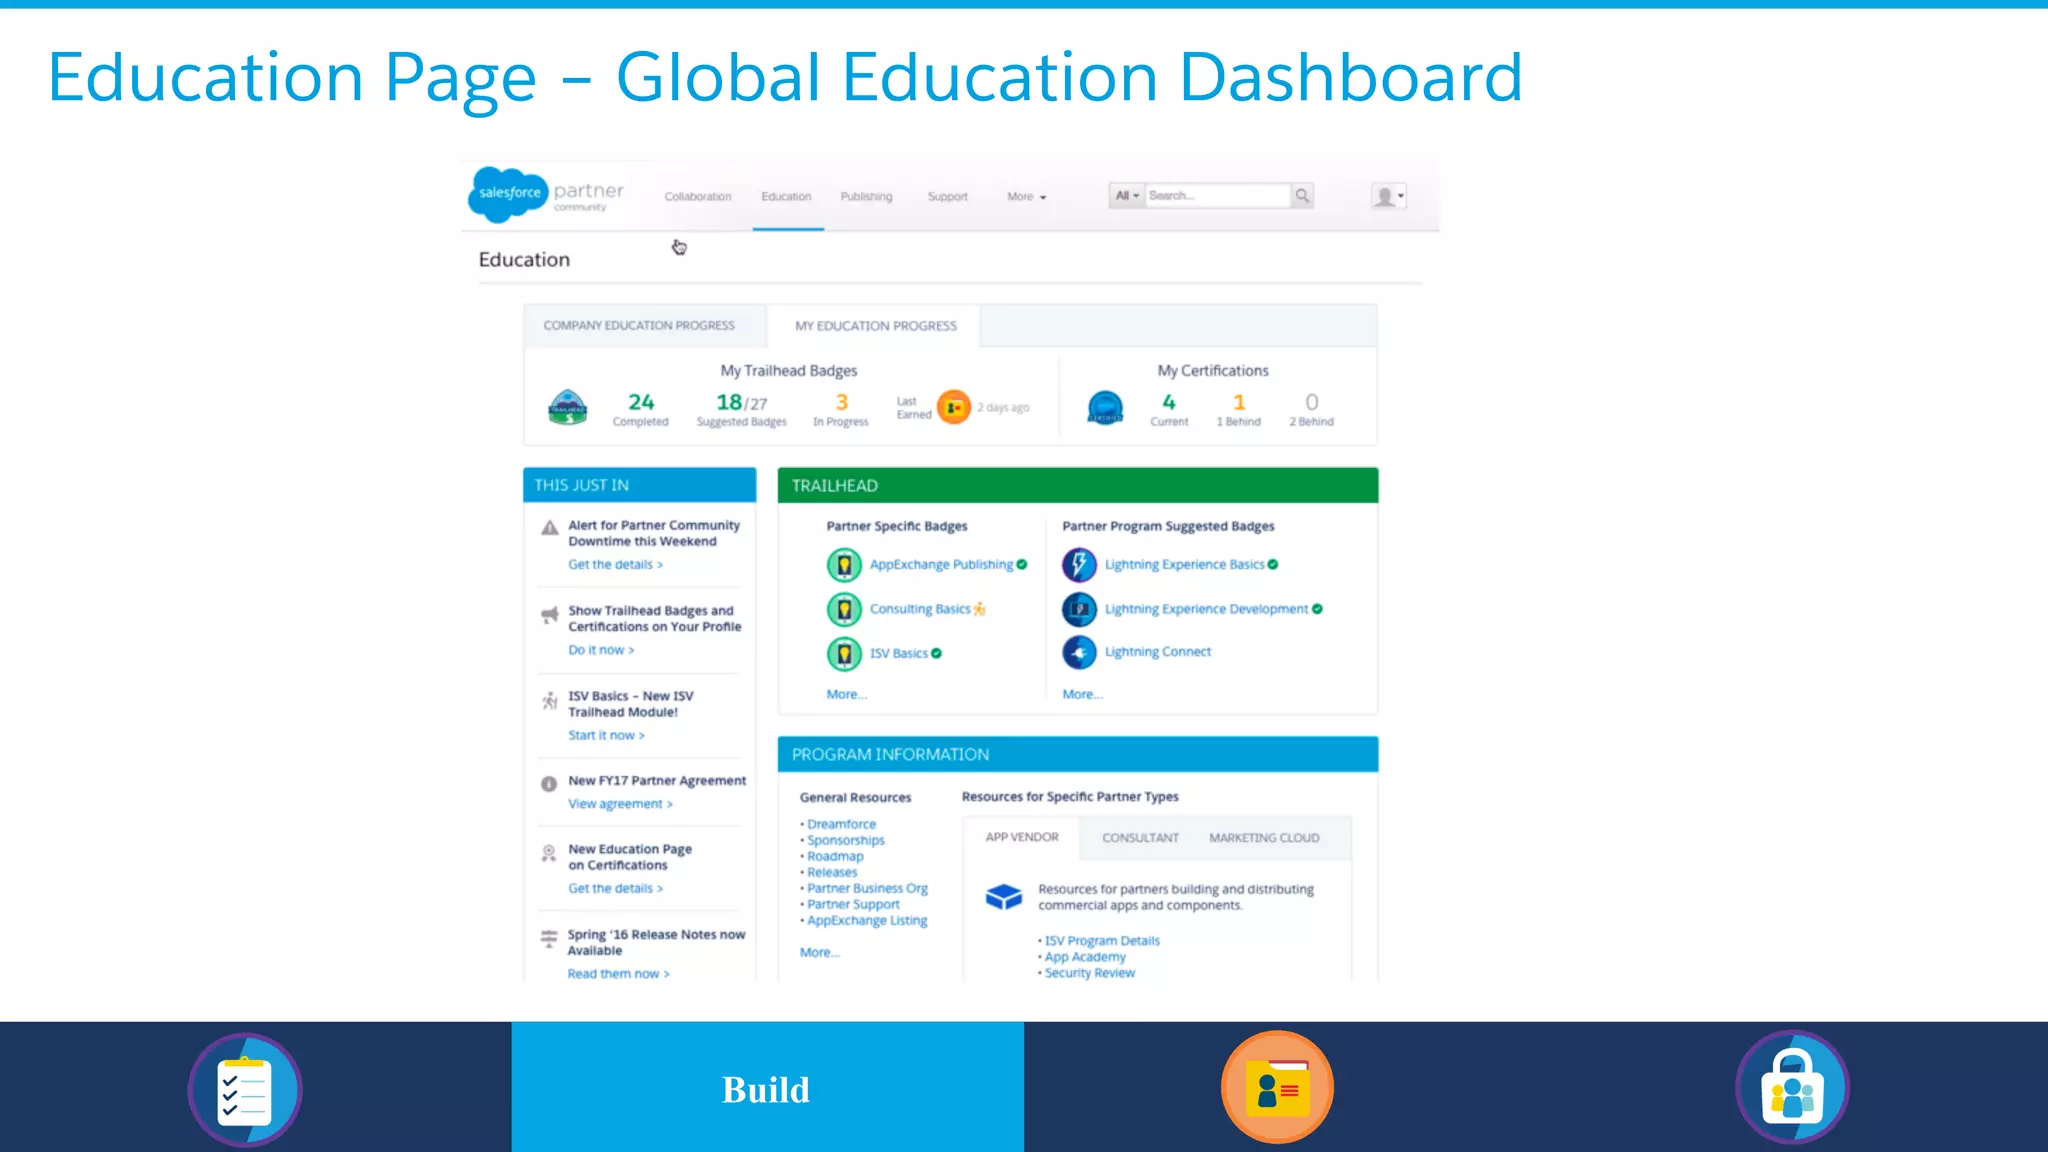The image size is (2048, 1152).
Task: Open the user profile avatar menu
Action: tap(1388, 196)
